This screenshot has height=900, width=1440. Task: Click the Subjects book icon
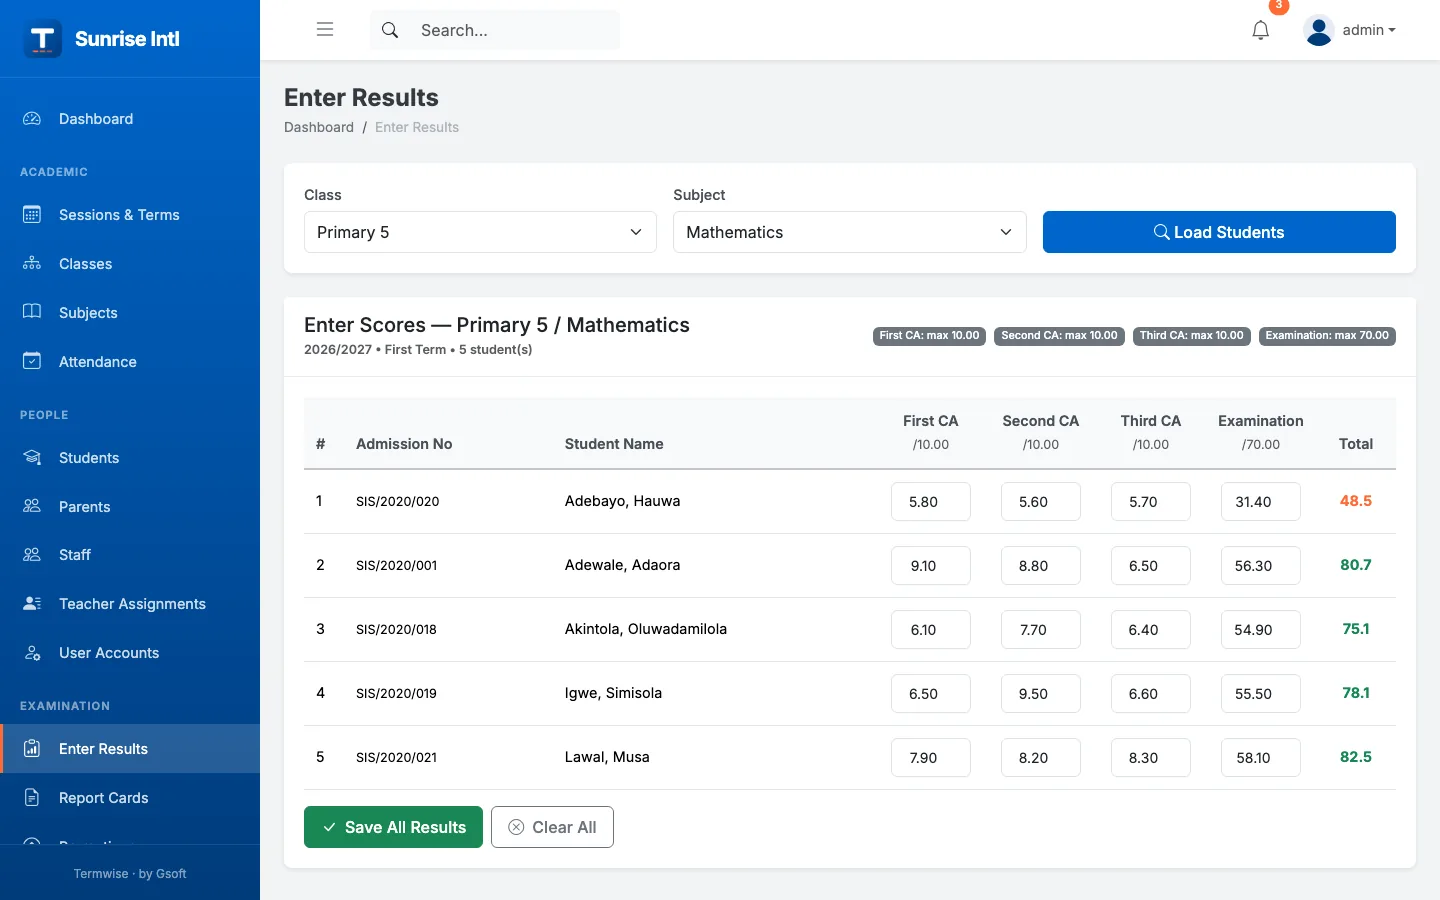(x=32, y=312)
